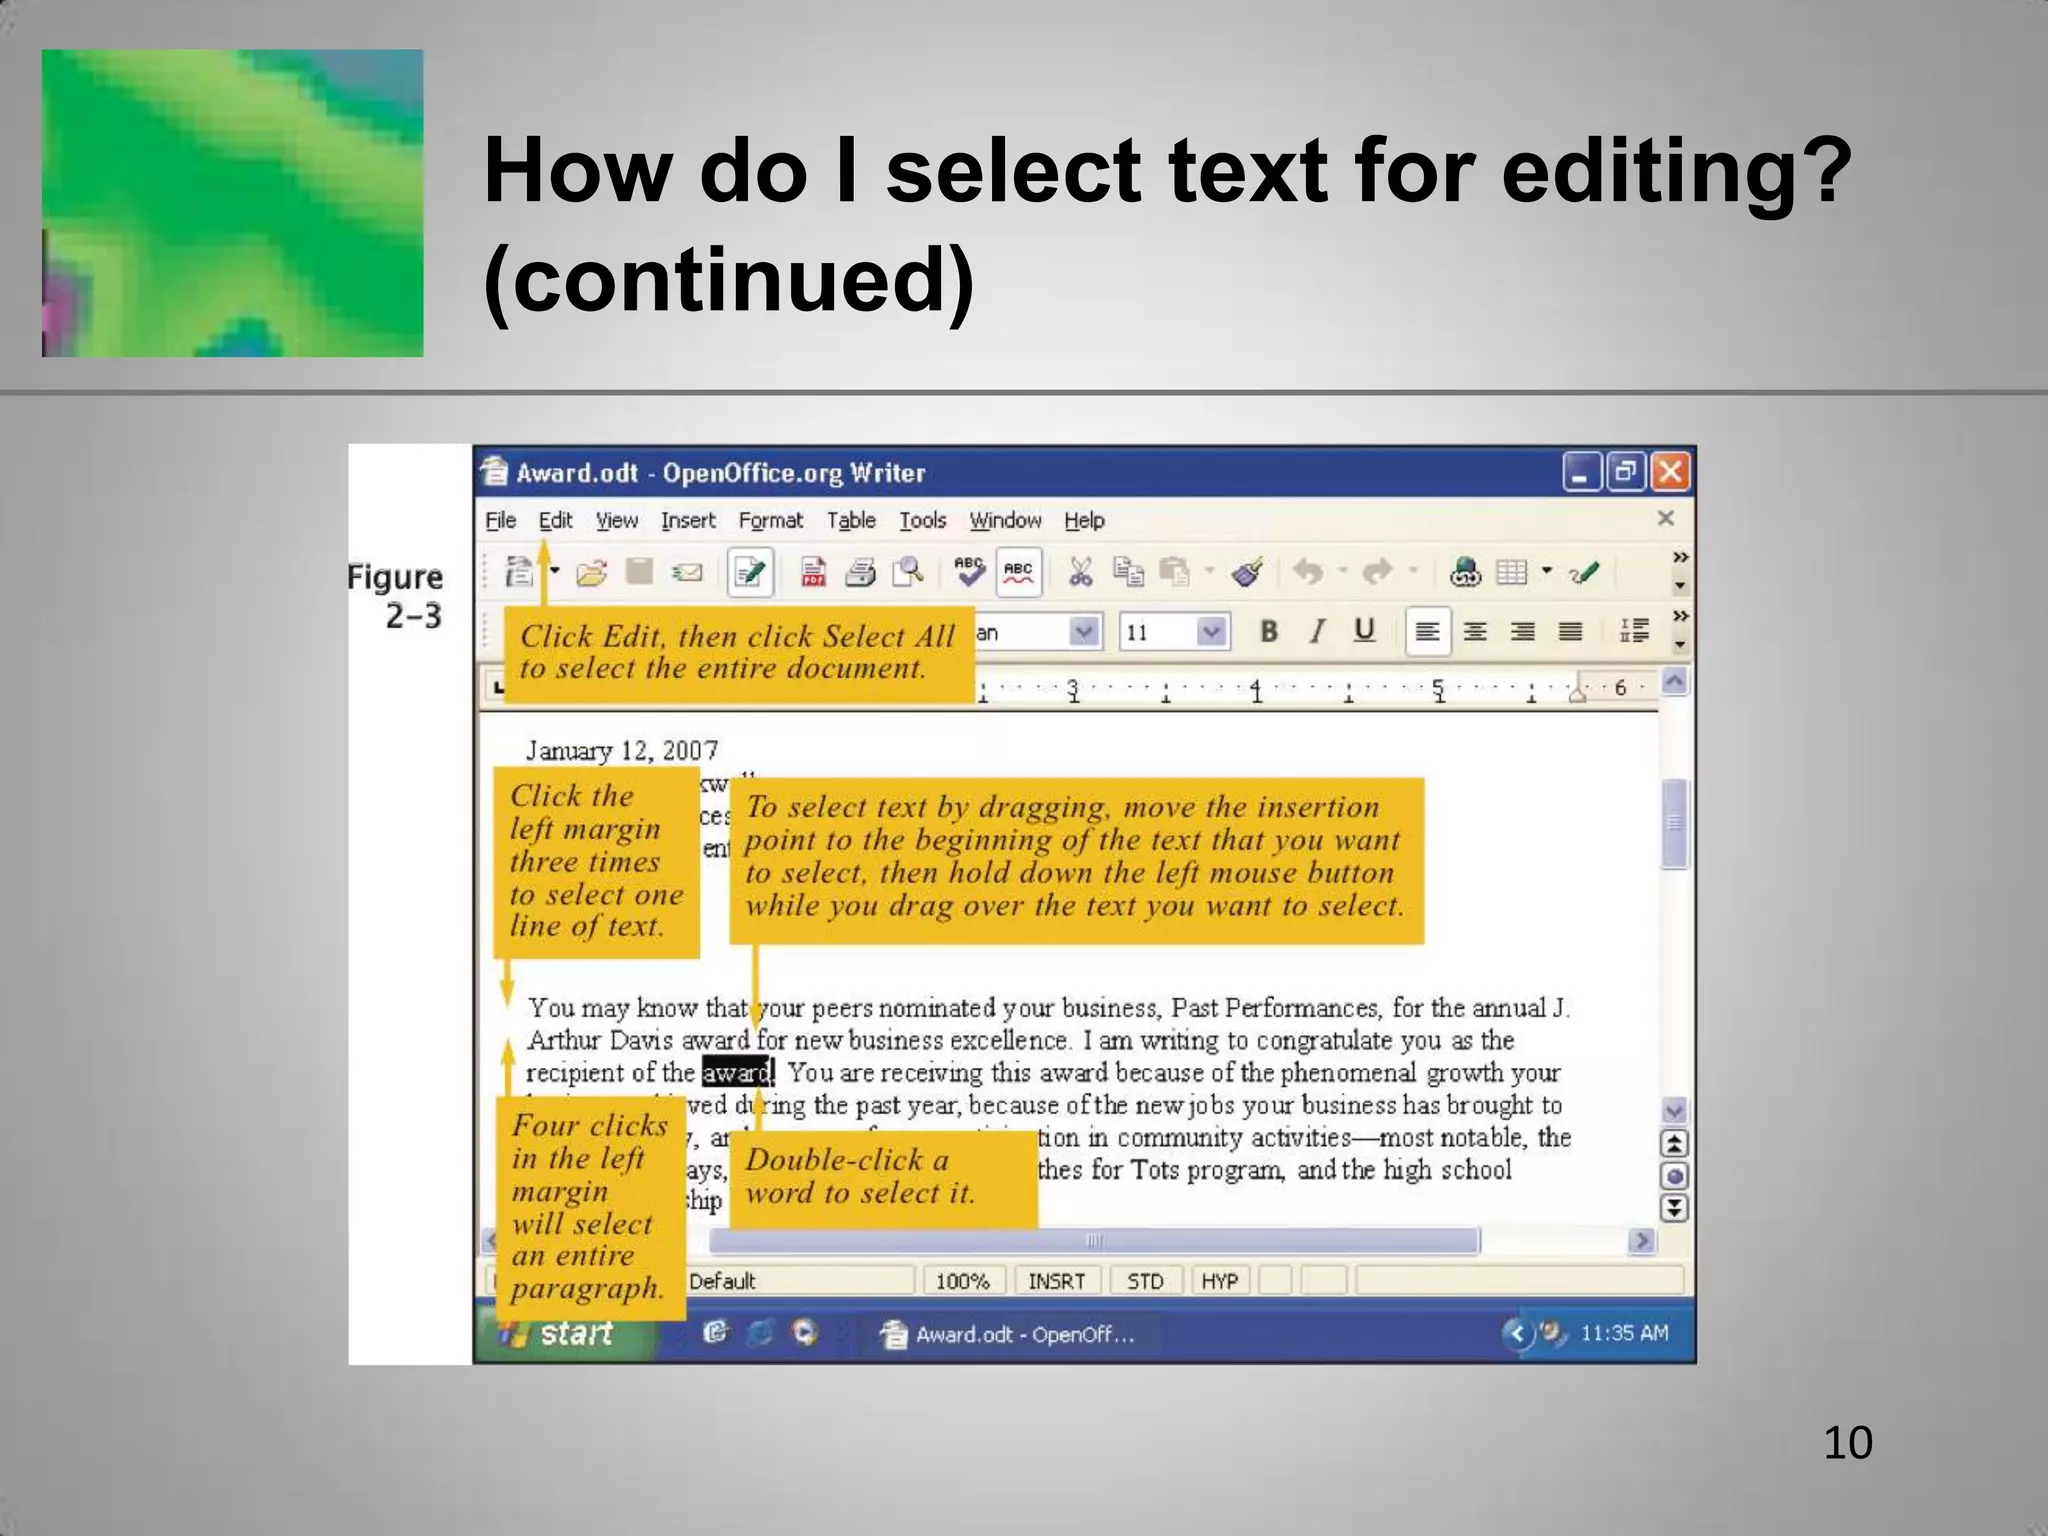Open Page Preview magnifier icon
Viewport: 2048px width, 1536px height.
coord(907,572)
